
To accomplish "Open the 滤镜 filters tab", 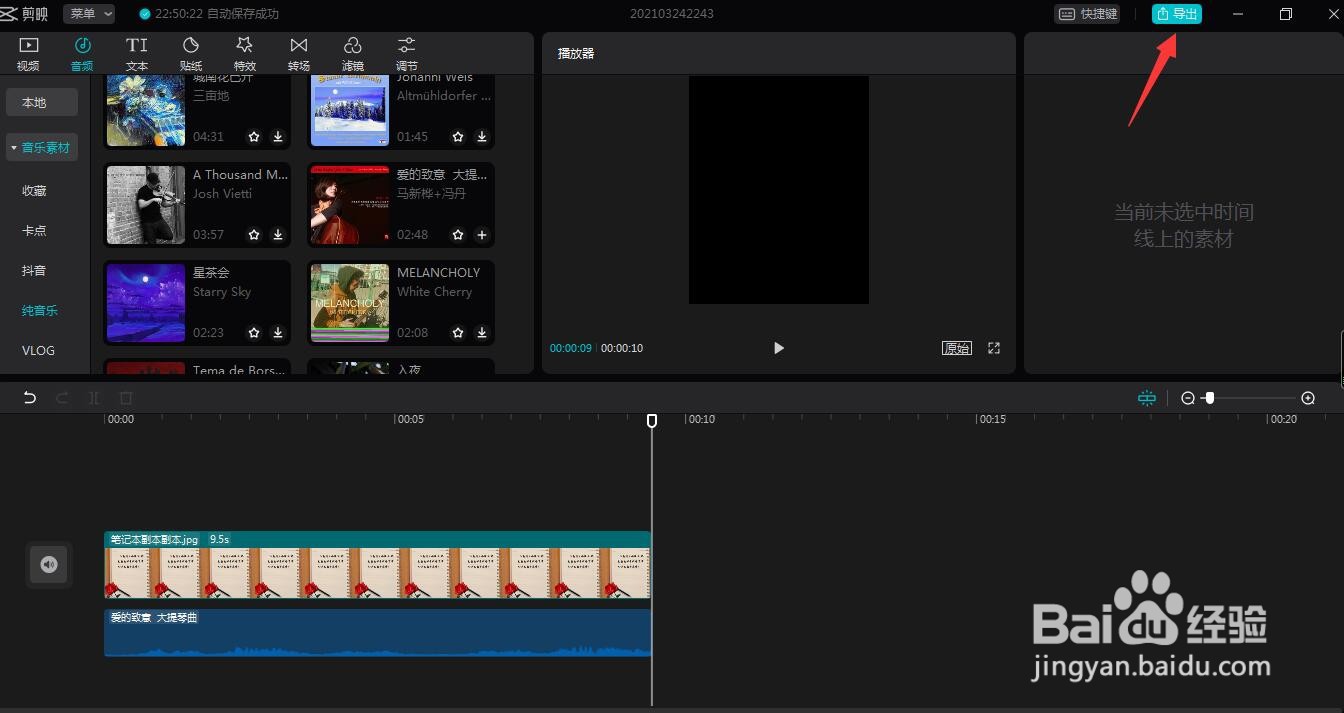I will [353, 53].
